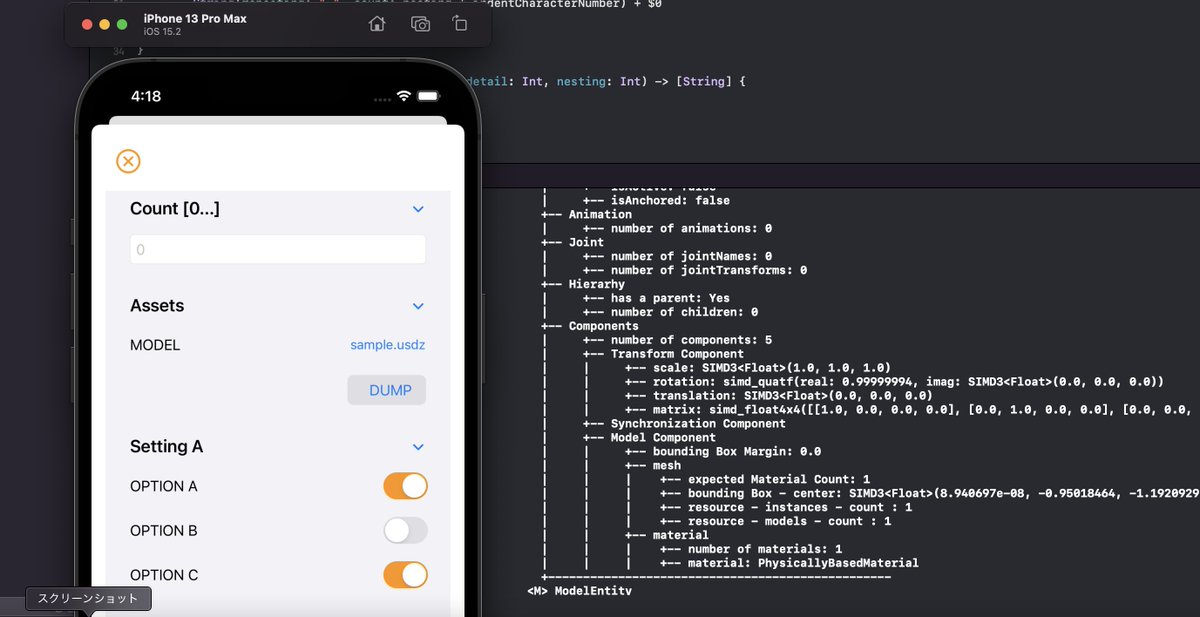
Task: Click the スクリーンショット tooltip label
Action: pyautogui.click(x=88, y=599)
